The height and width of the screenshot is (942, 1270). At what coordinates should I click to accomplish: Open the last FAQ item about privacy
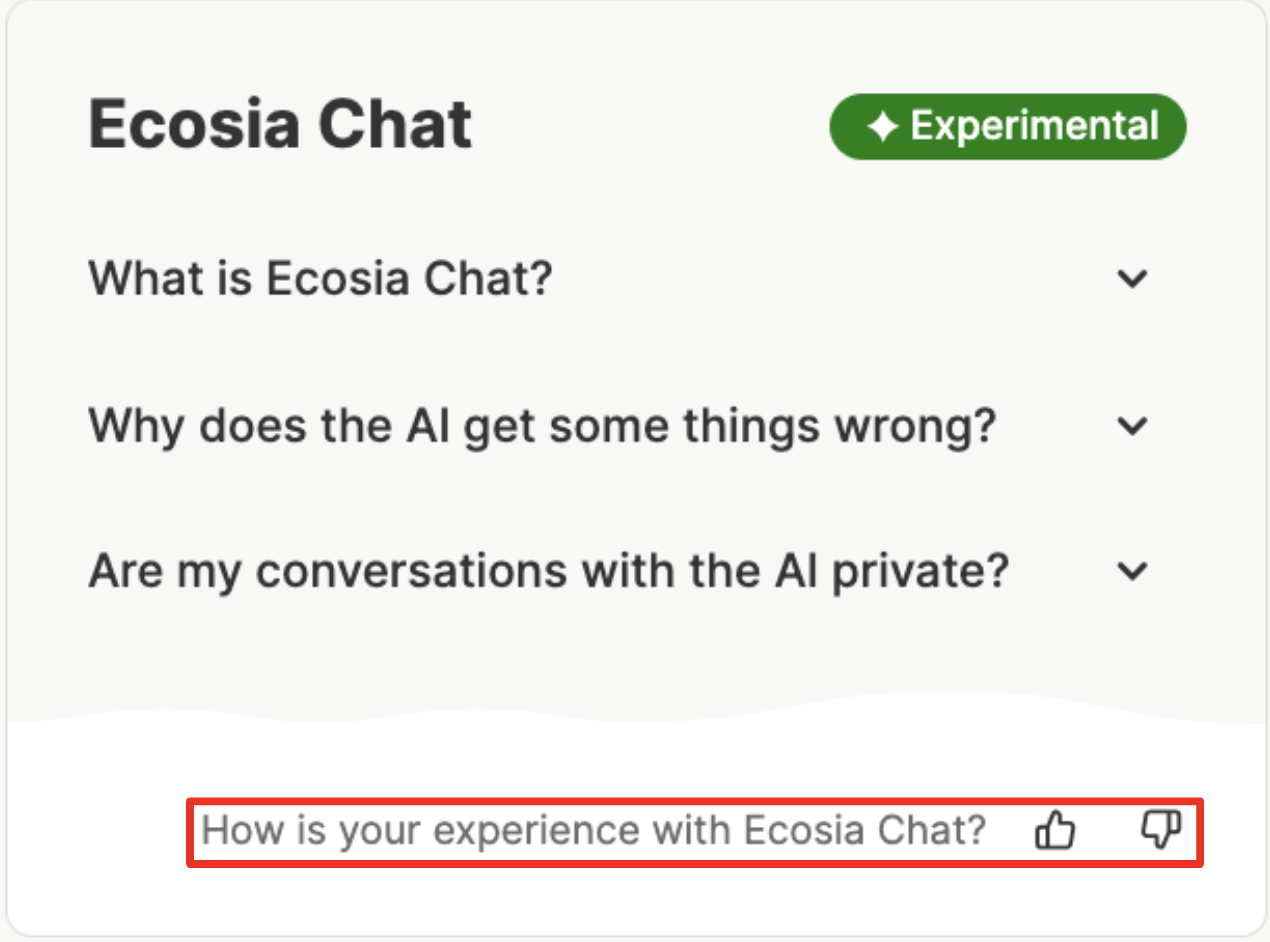pos(620,571)
